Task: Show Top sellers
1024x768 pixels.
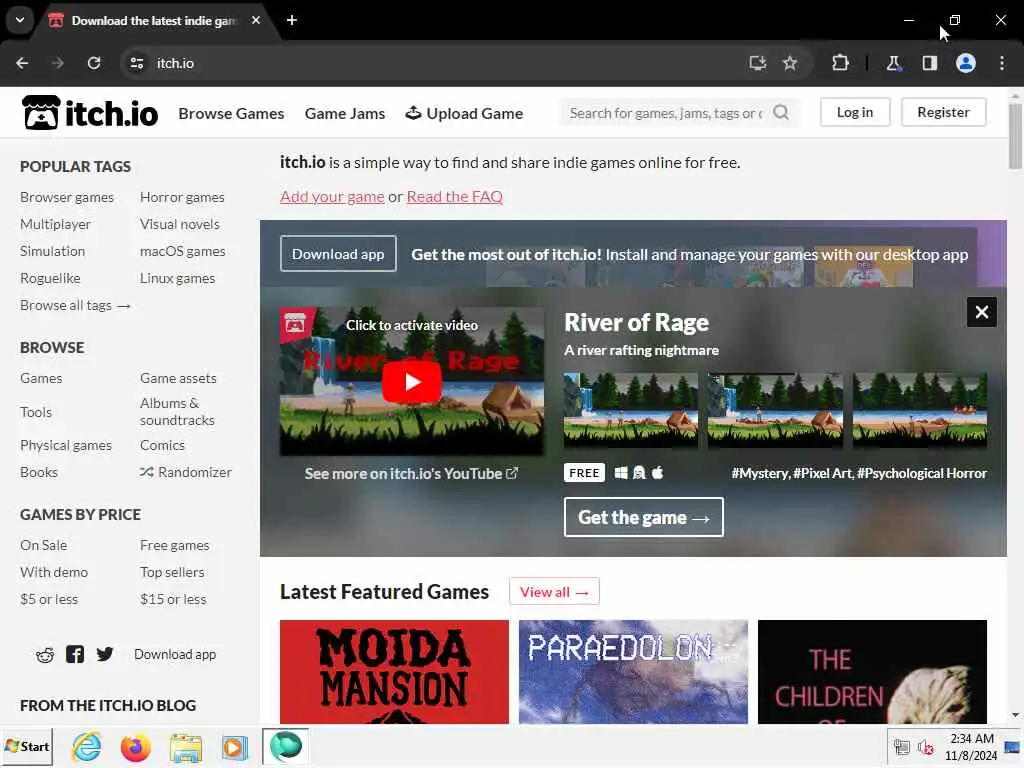Action: pyautogui.click(x=172, y=572)
